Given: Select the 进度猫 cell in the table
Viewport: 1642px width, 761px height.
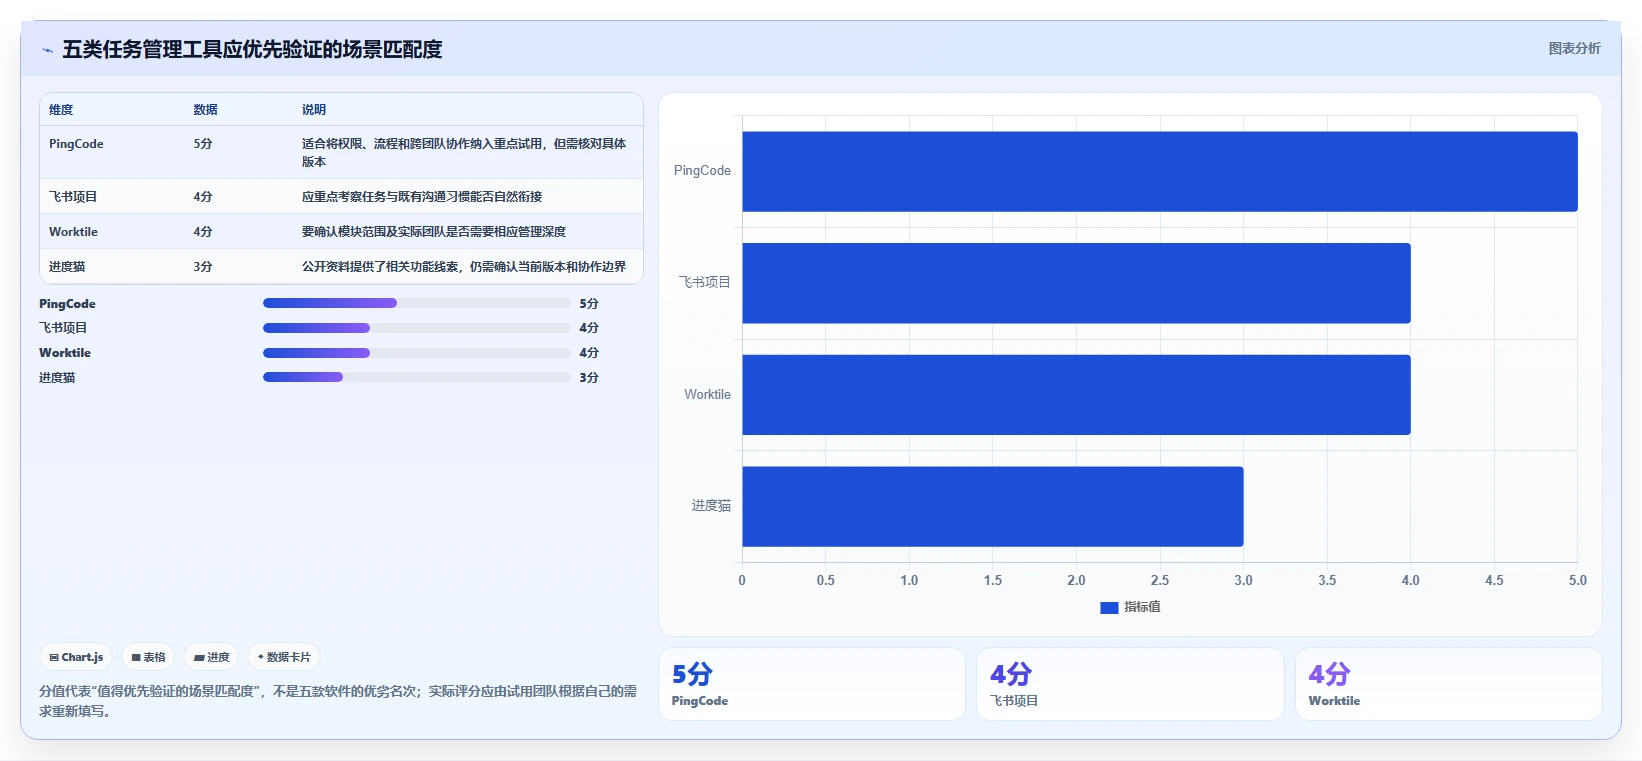Looking at the screenshot, I should pyautogui.click(x=67, y=267).
